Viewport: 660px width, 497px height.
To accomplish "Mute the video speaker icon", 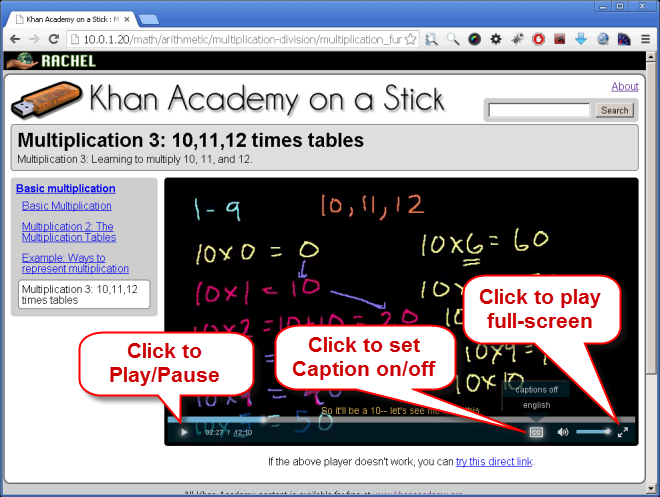I will (x=563, y=432).
